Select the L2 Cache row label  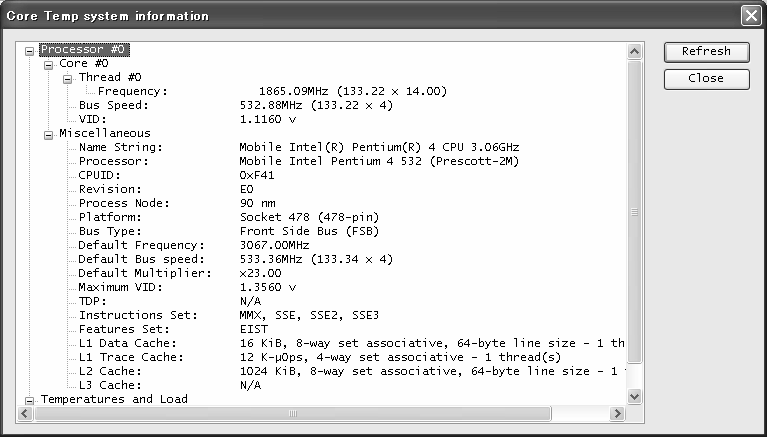coord(110,371)
